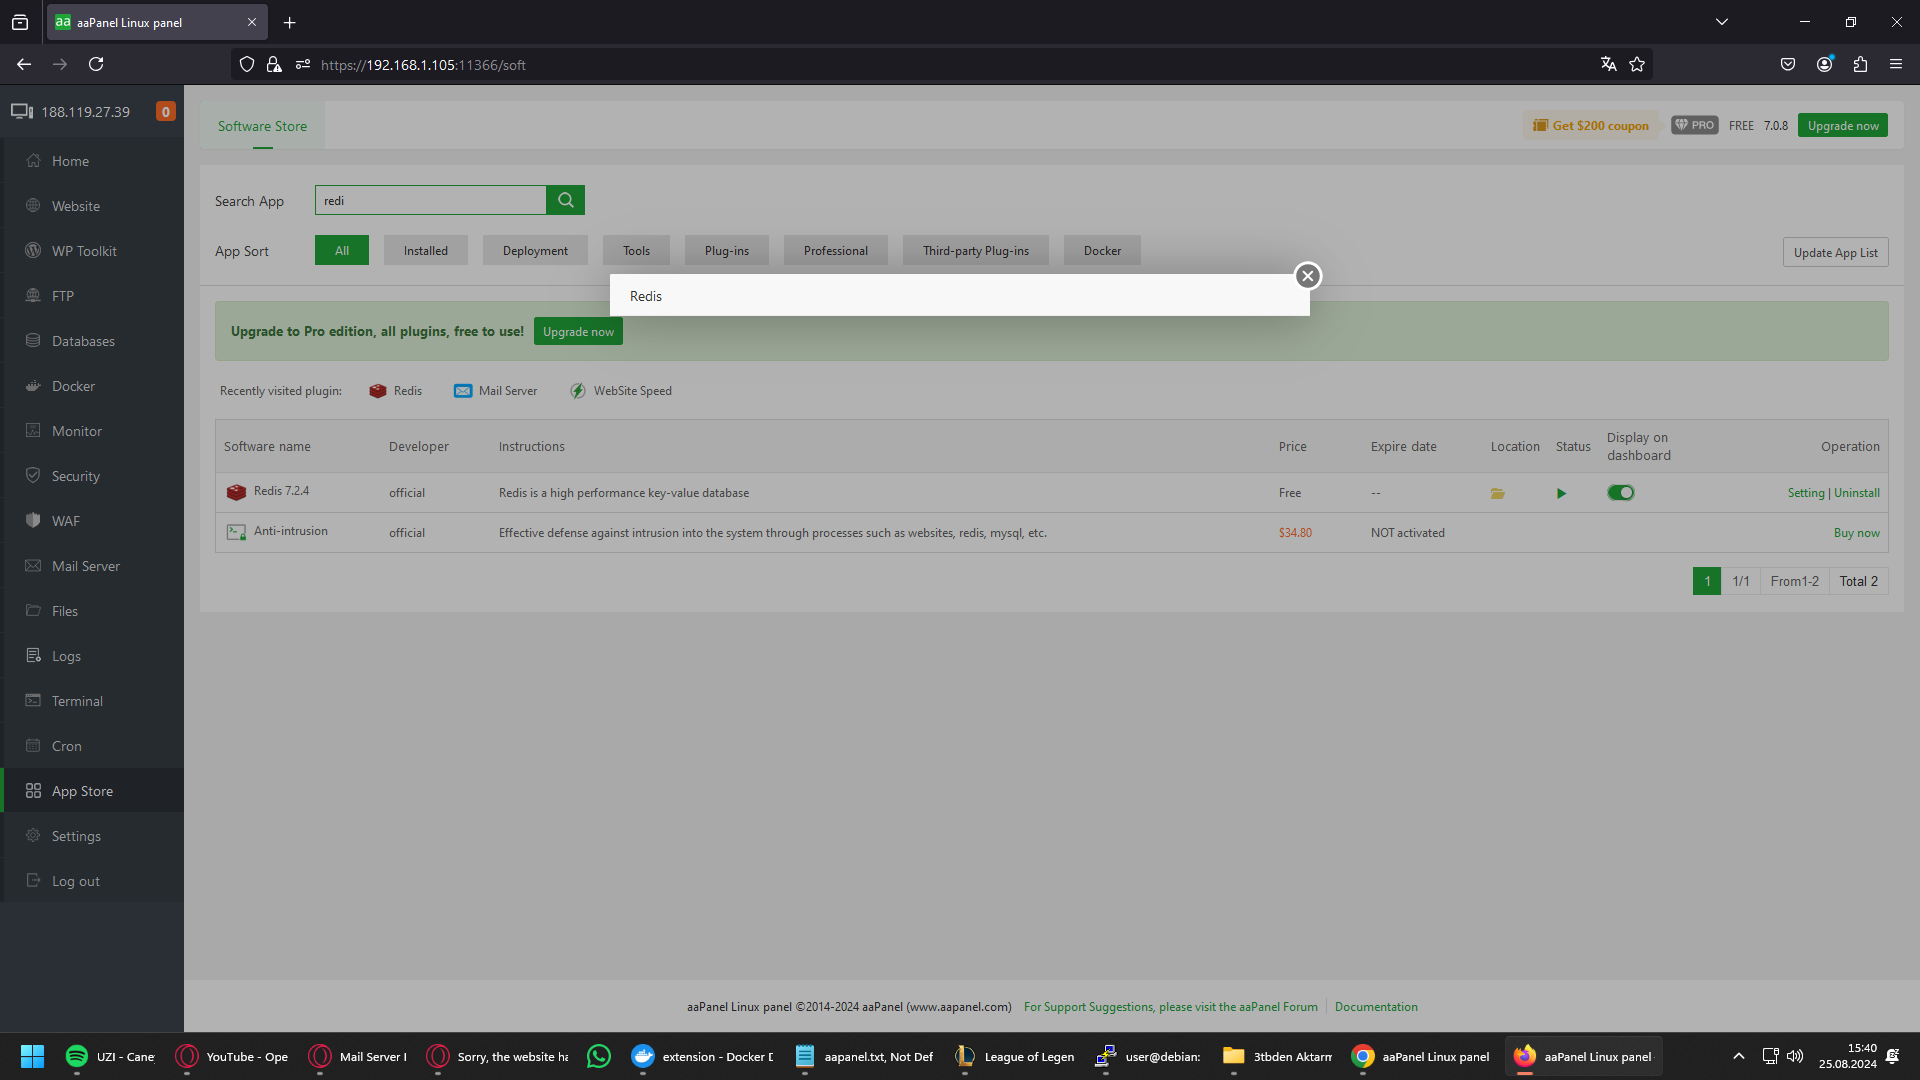Select the Installed app sort filter
The image size is (1920, 1080).
click(x=425, y=251)
